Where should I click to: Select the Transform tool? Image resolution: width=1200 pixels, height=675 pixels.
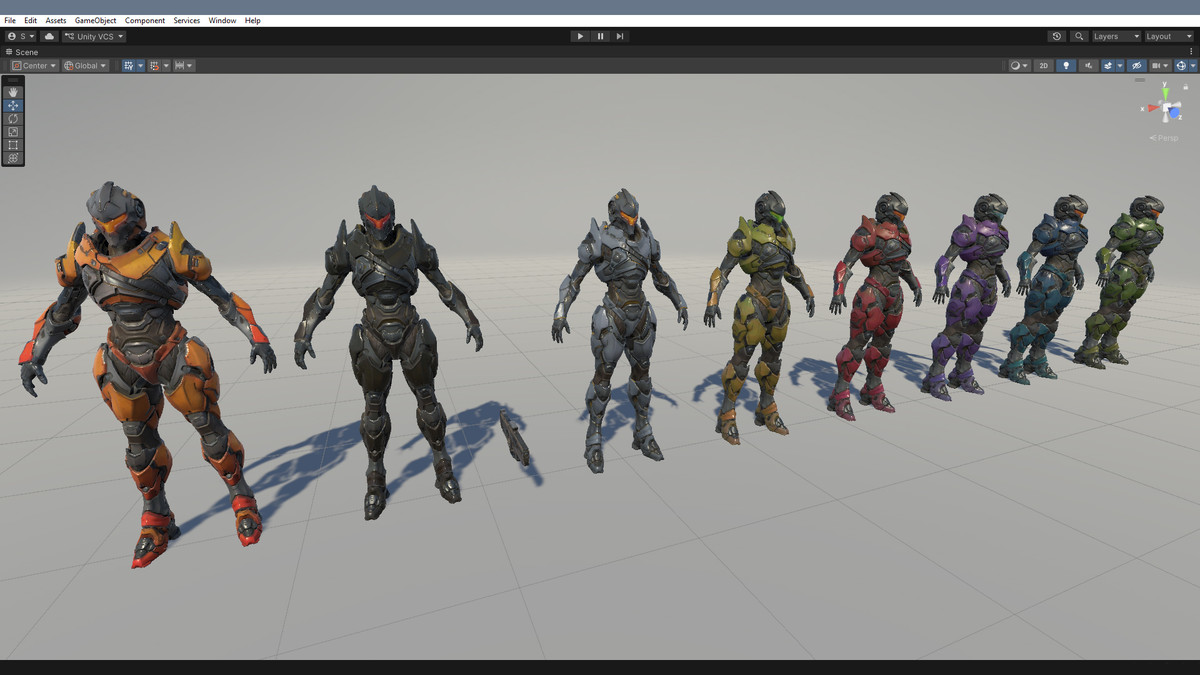coord(13,158)
